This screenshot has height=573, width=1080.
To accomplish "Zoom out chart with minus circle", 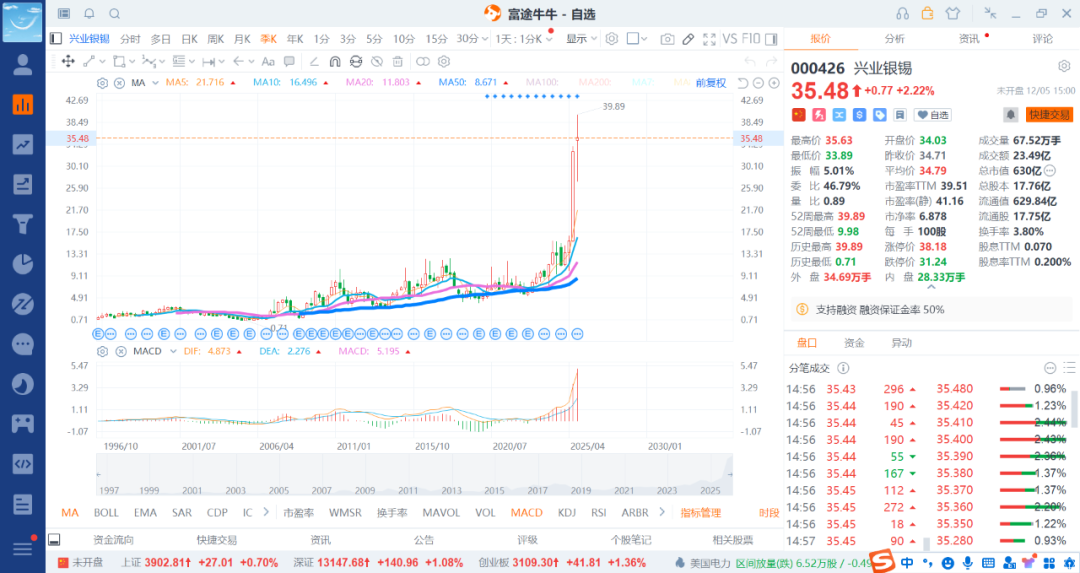I will point(758,83).
